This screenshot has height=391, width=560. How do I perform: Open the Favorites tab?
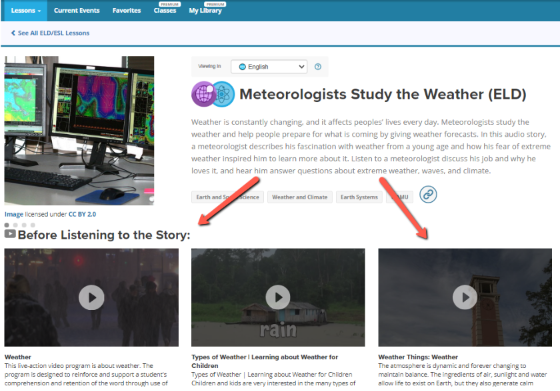coord(126,11)
